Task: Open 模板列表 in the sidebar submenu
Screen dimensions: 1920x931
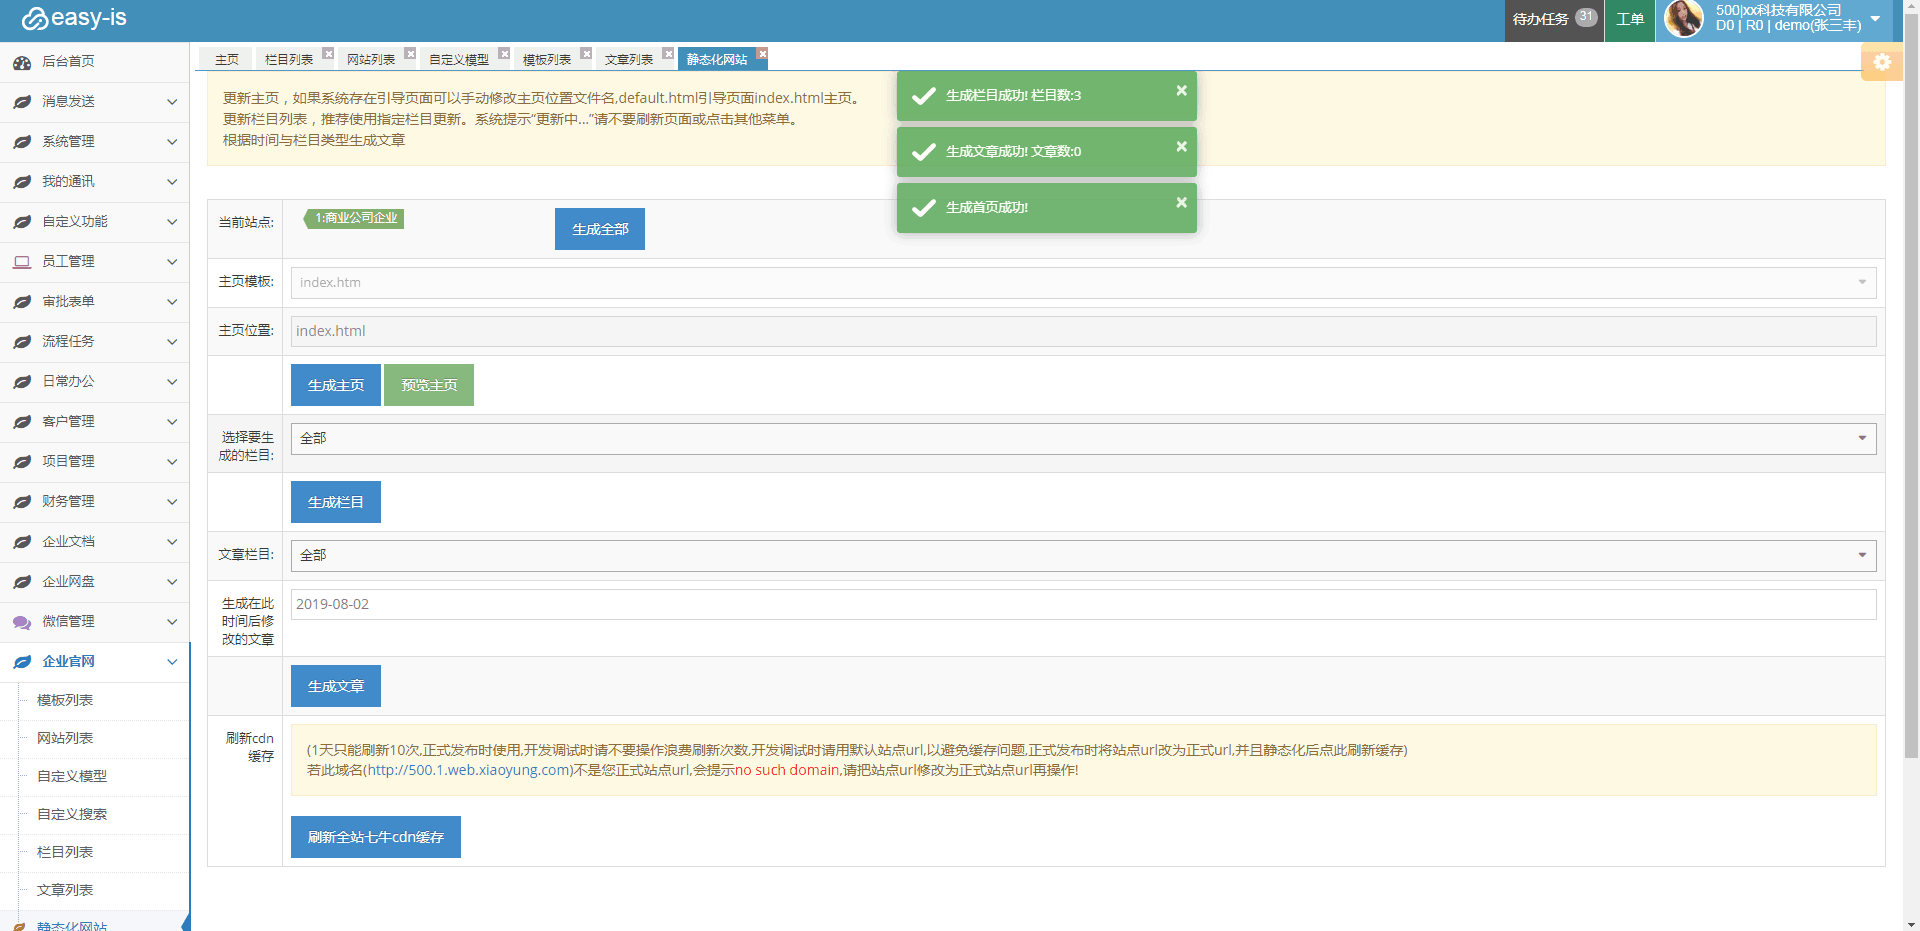Action: pyautogui.click(x=65, y=700)
